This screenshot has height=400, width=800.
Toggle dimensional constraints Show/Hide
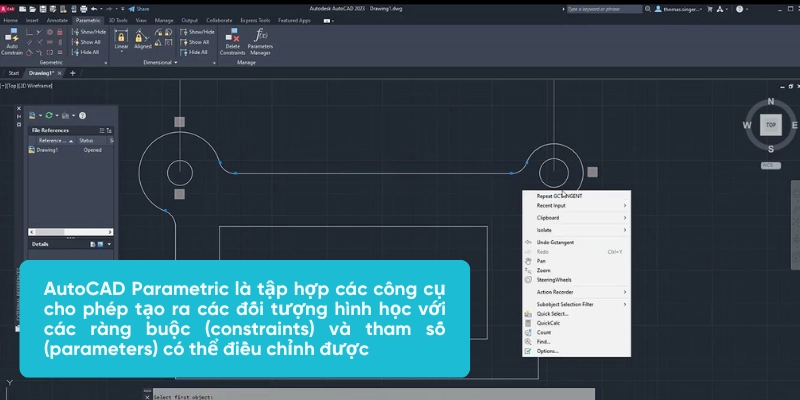click(197, 32)
